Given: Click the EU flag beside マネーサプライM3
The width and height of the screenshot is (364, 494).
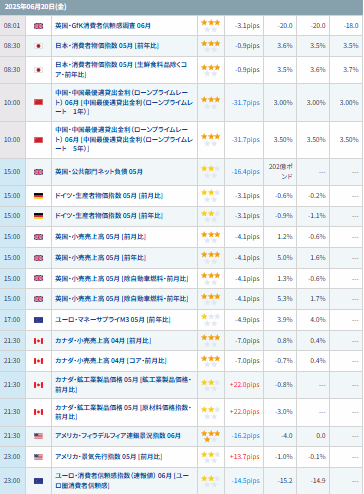Looking at the screenshot, I should [x=38, y=320].
